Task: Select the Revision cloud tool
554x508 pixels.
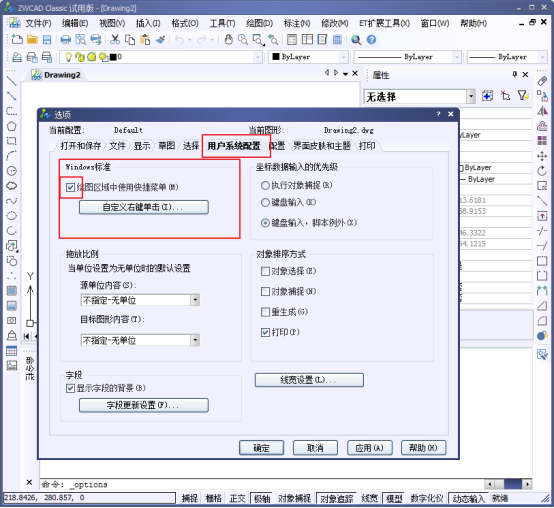Action: [x=12, y=186]
